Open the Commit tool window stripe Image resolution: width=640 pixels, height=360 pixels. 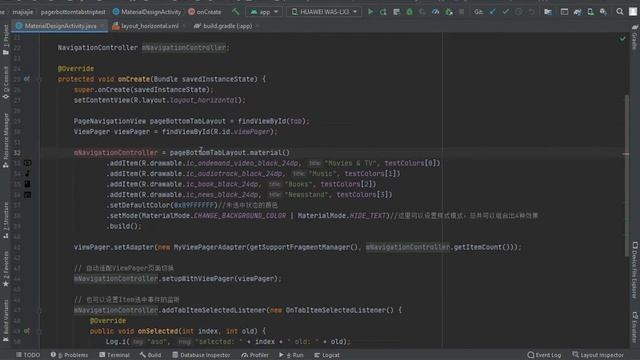click(x=6, y=83)
